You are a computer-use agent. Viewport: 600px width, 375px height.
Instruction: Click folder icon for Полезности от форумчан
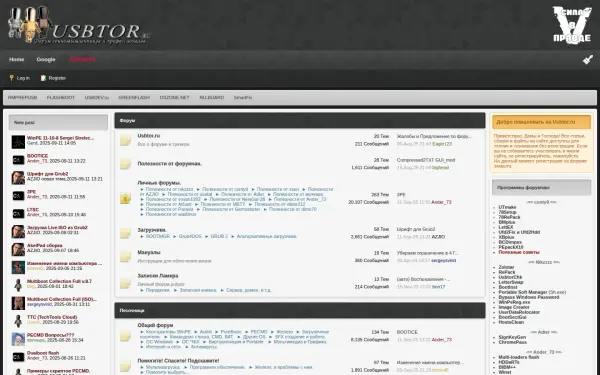click(125, 164)
